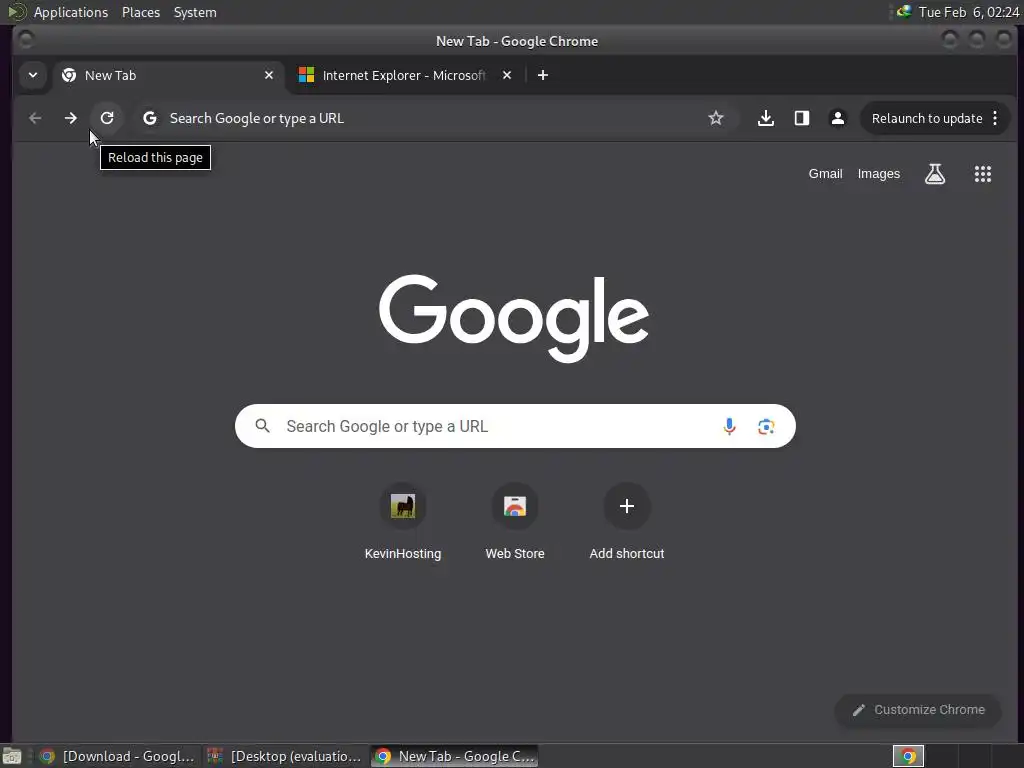The image size is (1024, 768).
Task: Close the New Tab tab
Action: point(268,75)
